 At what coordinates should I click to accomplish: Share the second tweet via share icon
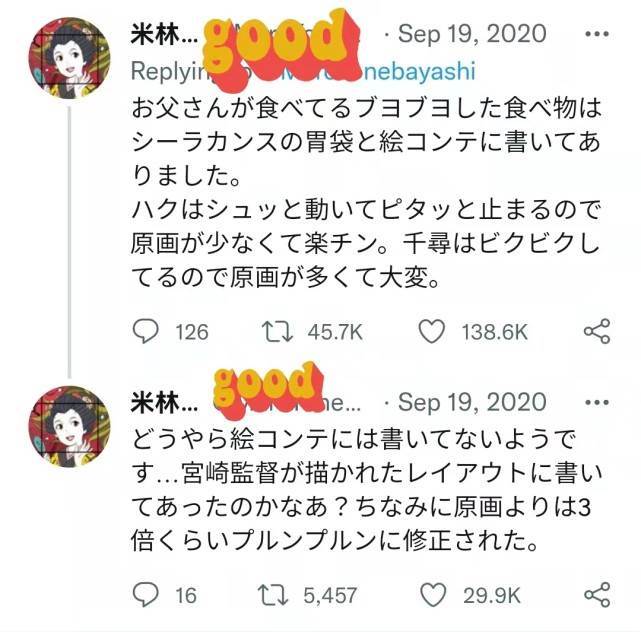click(x=597, y=595)
